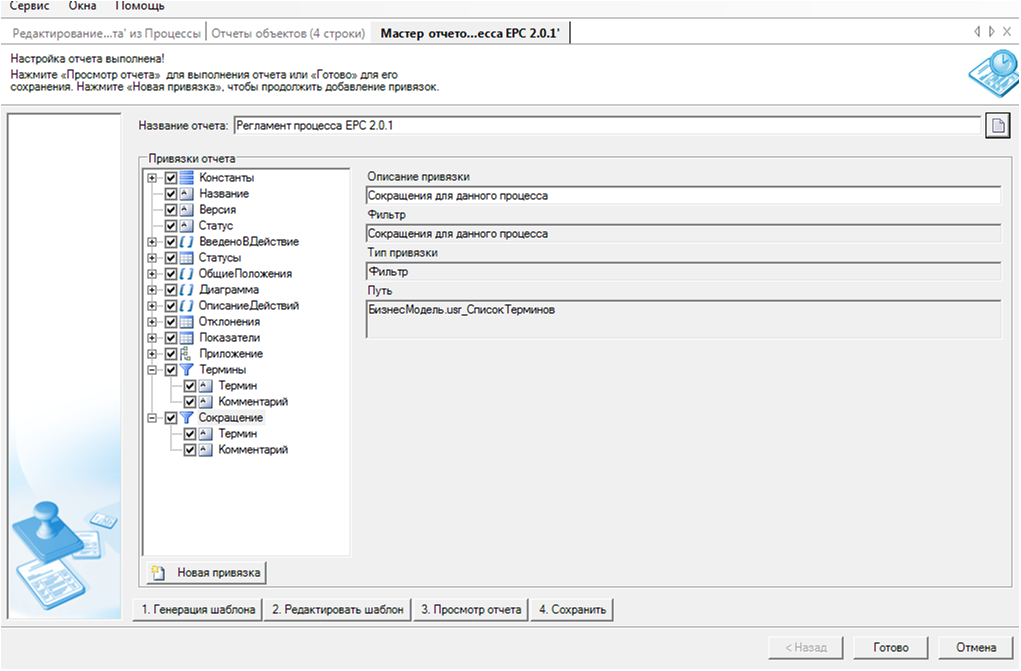Click the Термины filter funnel icon
Screen dimensions: 1021x671
pyautogui.click(x=186, y=370)
